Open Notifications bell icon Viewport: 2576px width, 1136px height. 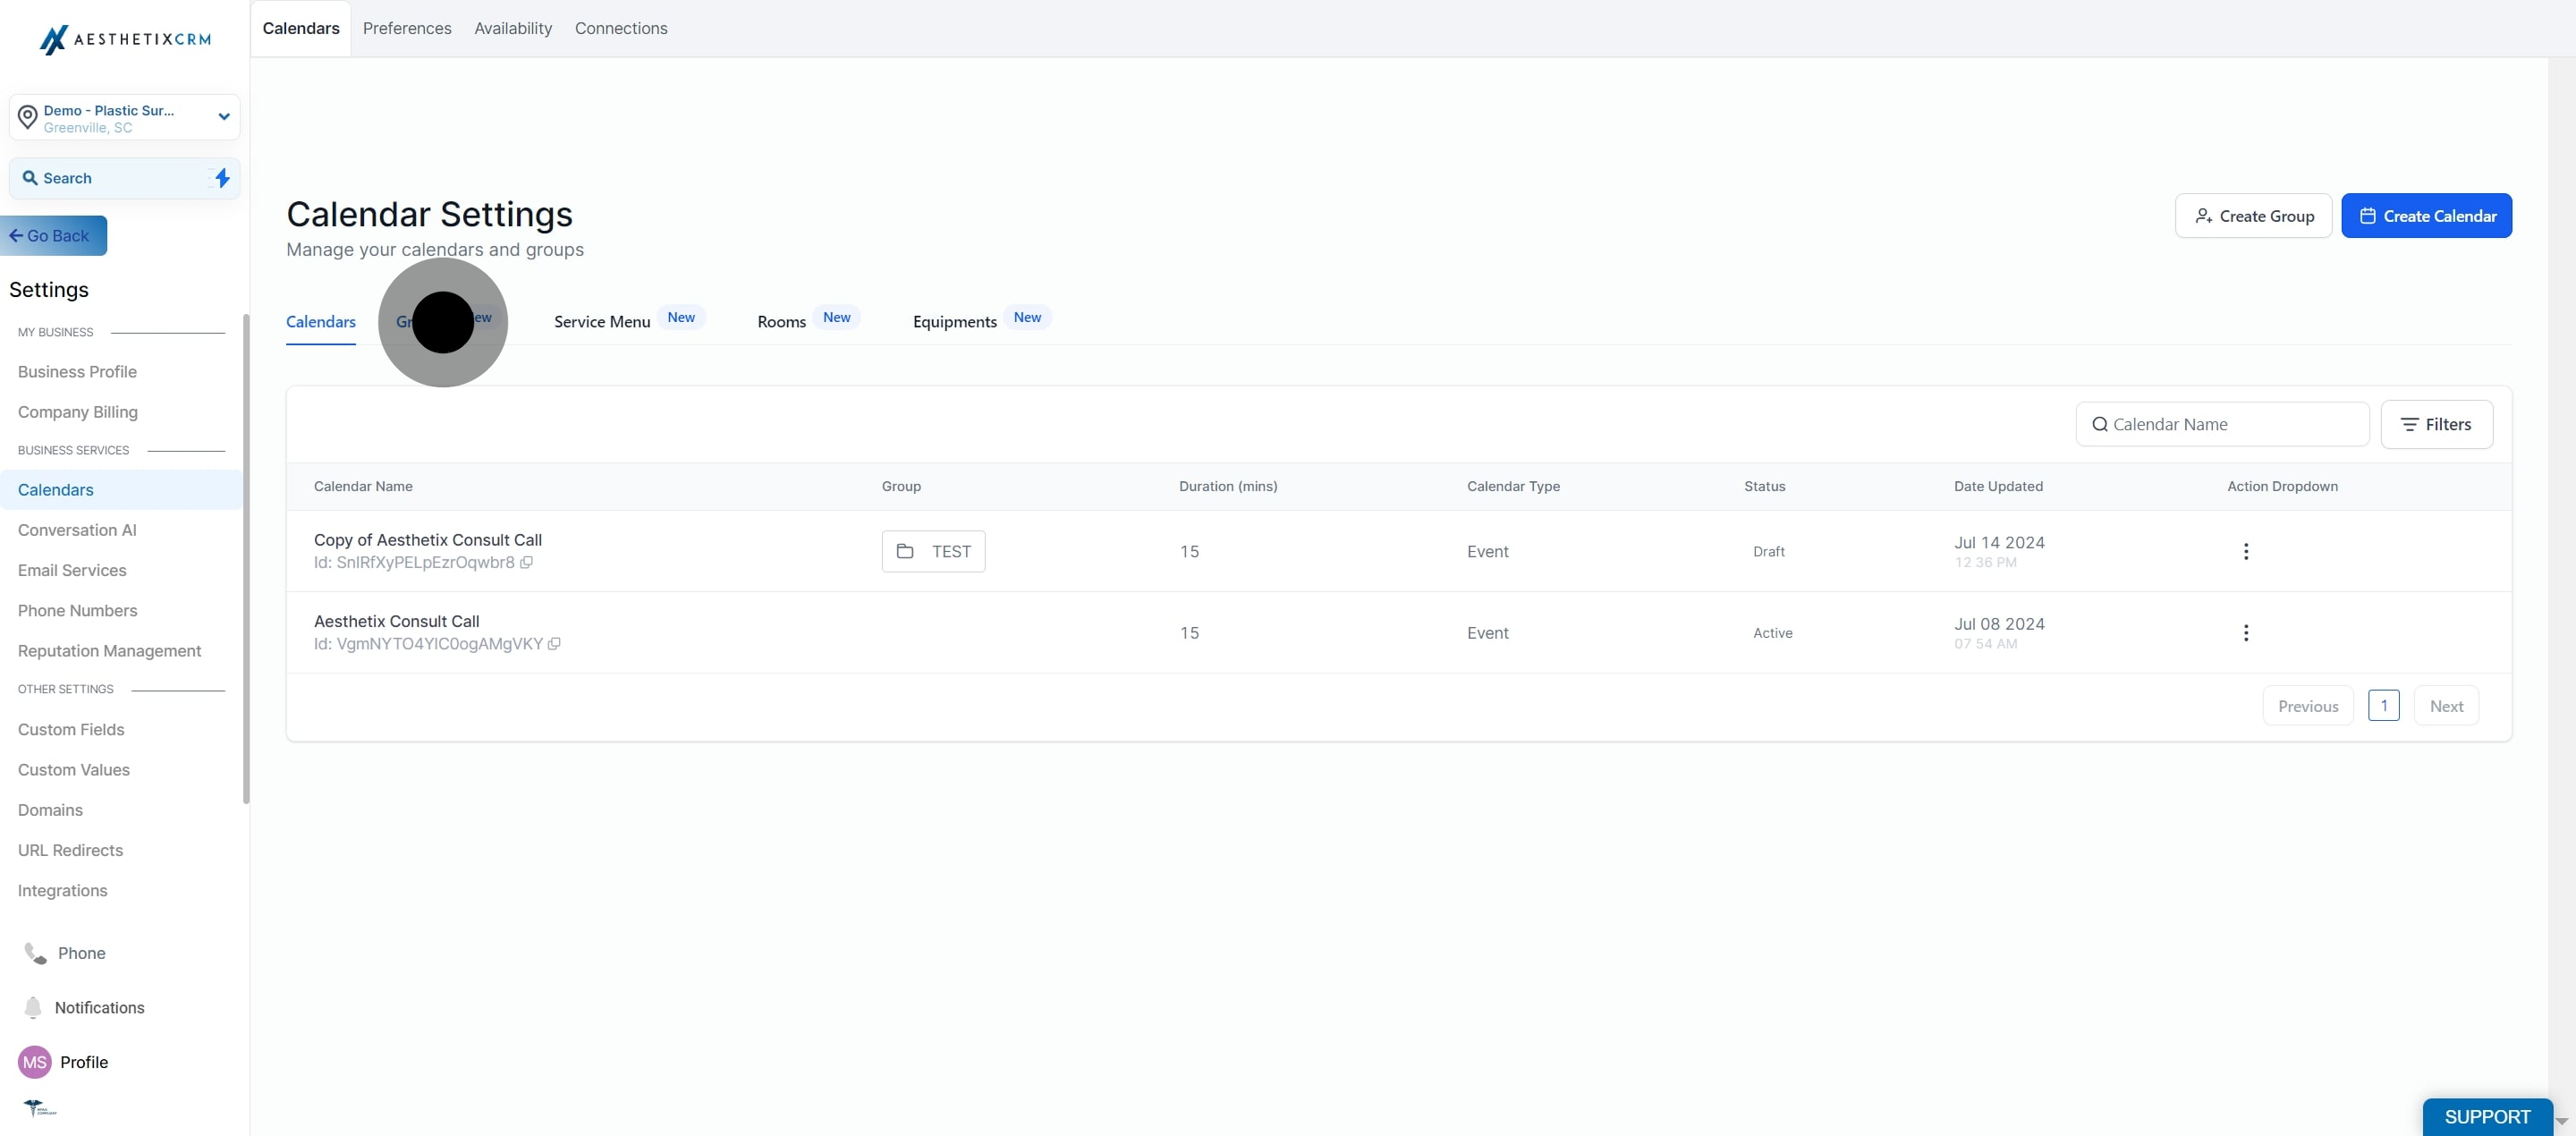click(x=33, y=1007)
